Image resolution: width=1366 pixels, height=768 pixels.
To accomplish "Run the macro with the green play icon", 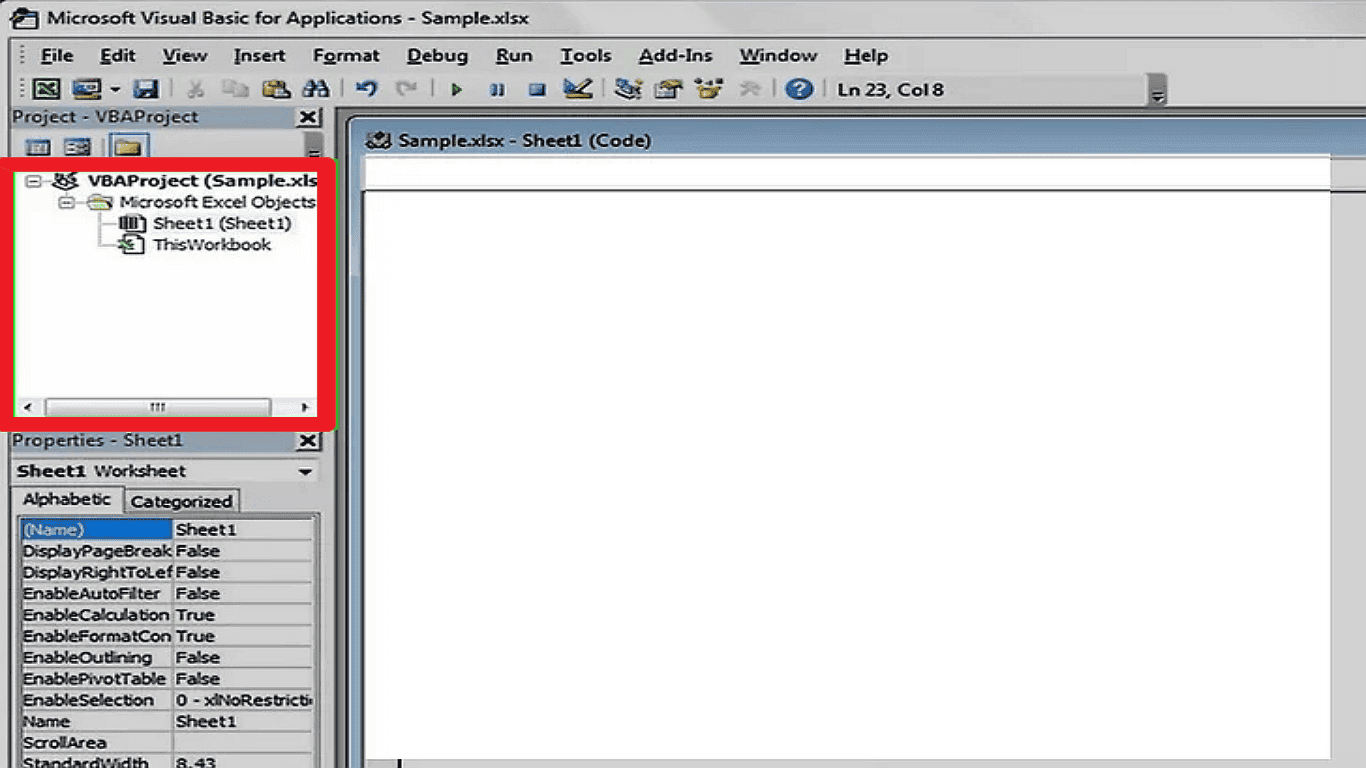I will click(457, 89).
